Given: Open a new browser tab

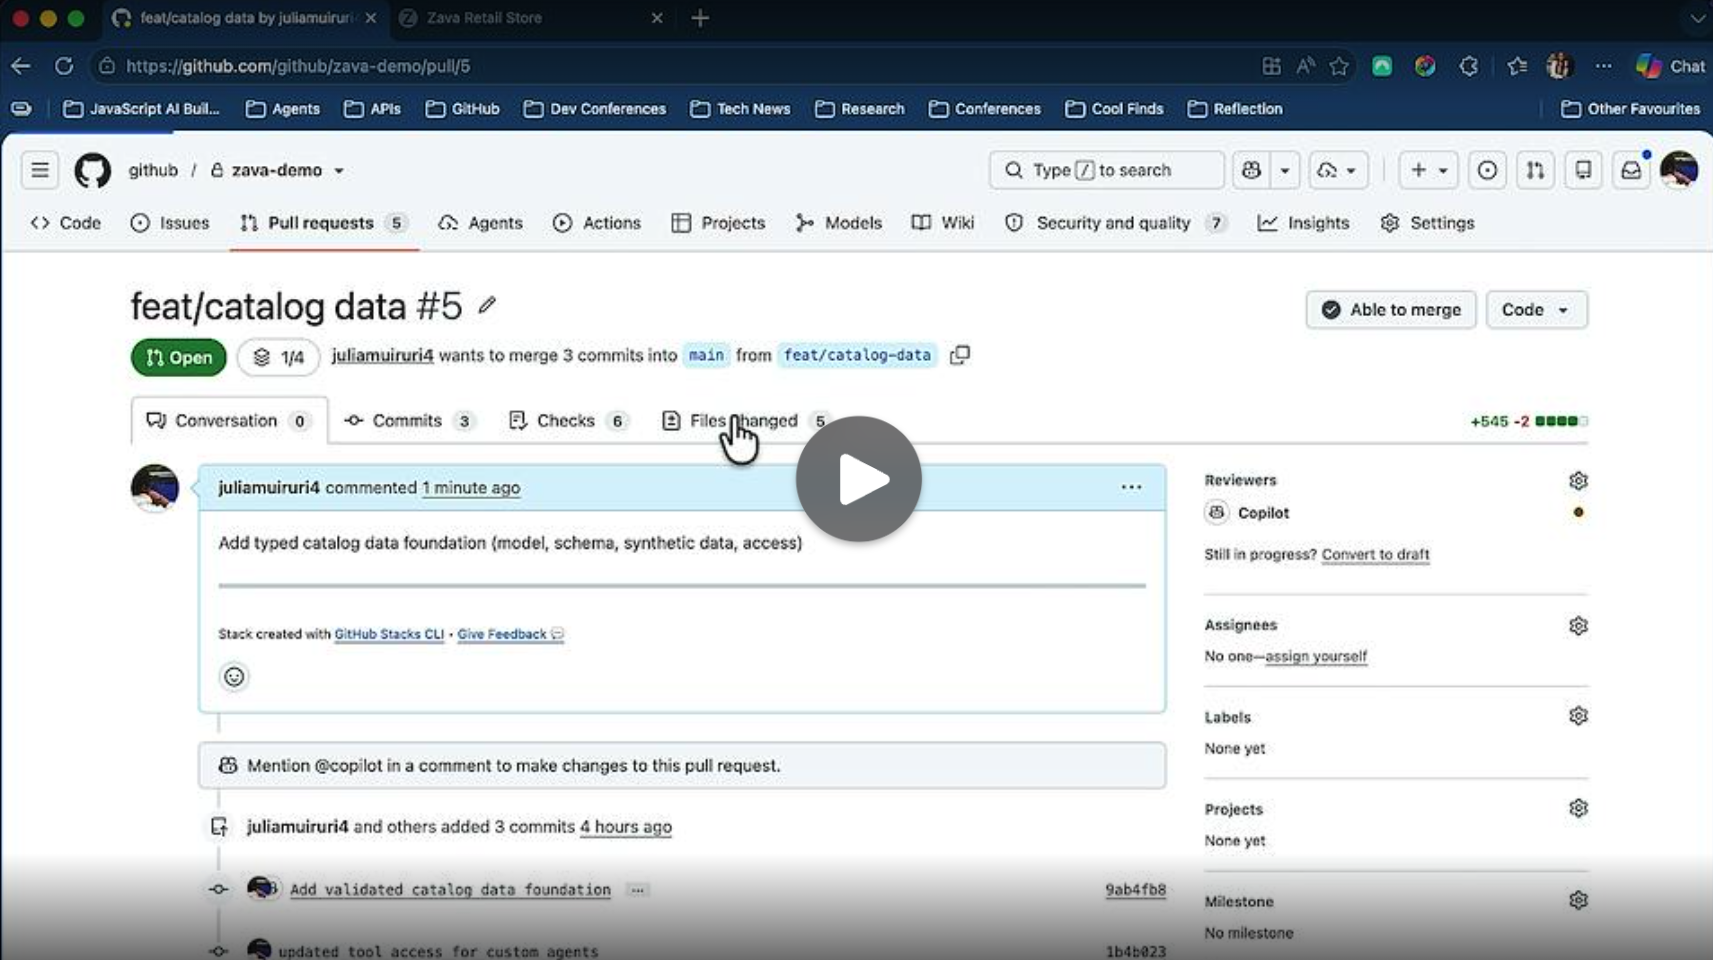Looking at the screenshot, I should (x=700, y=18).
